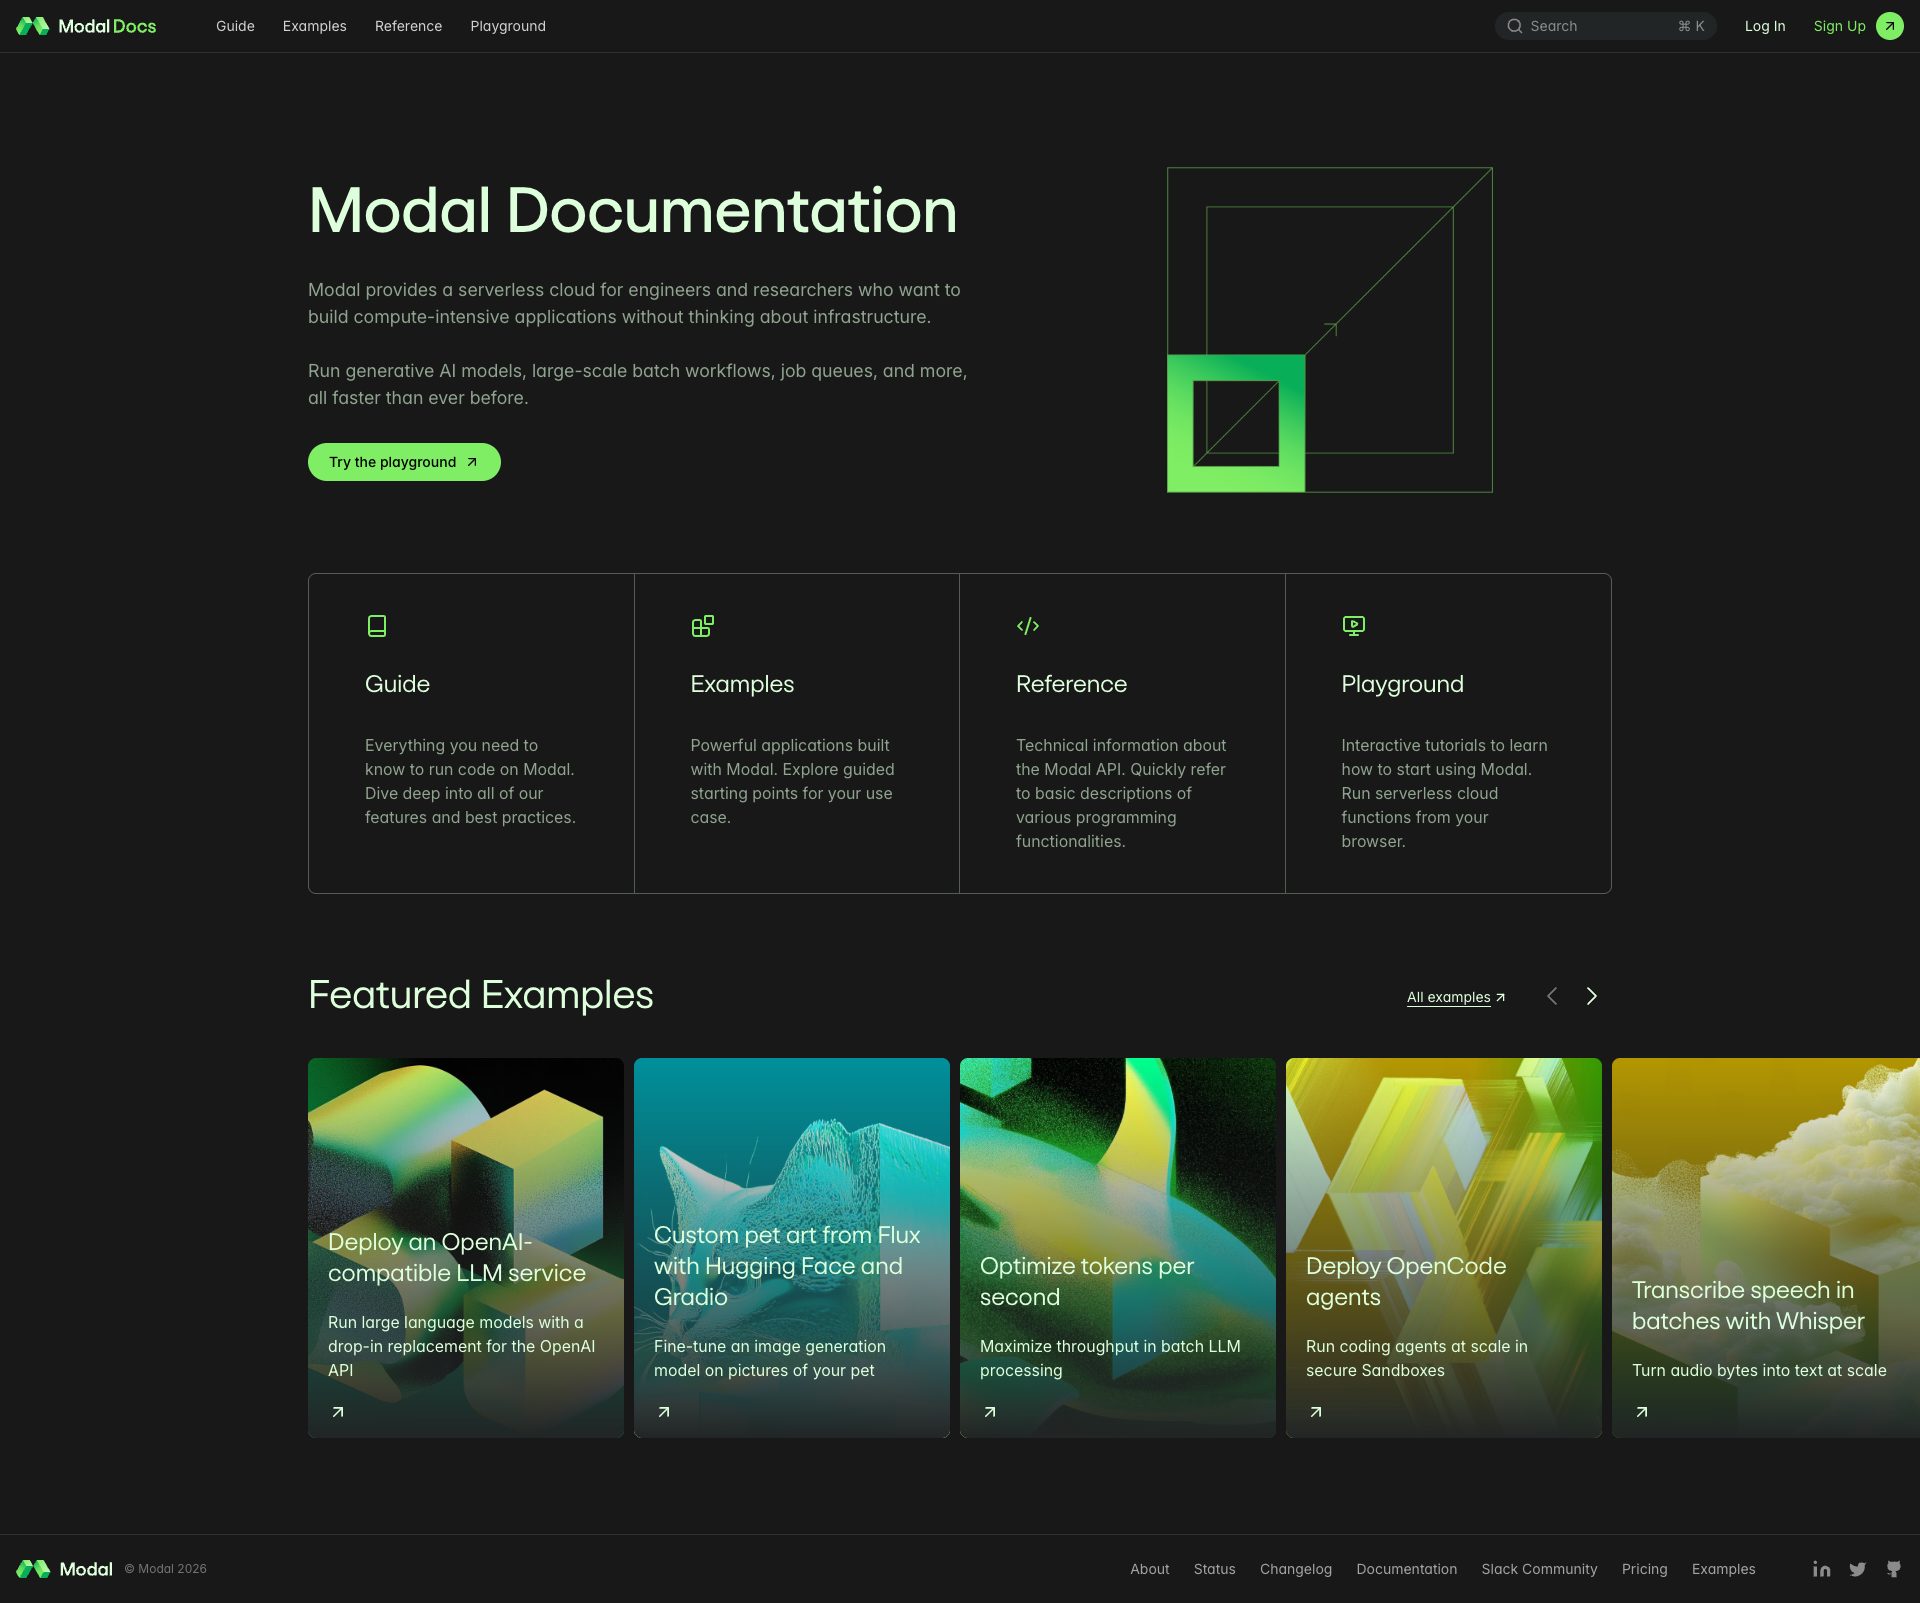Open the Pricing footer link
Image resolution: width=1920 pixels, height=1603 pixels.
pos(1644,1569)
